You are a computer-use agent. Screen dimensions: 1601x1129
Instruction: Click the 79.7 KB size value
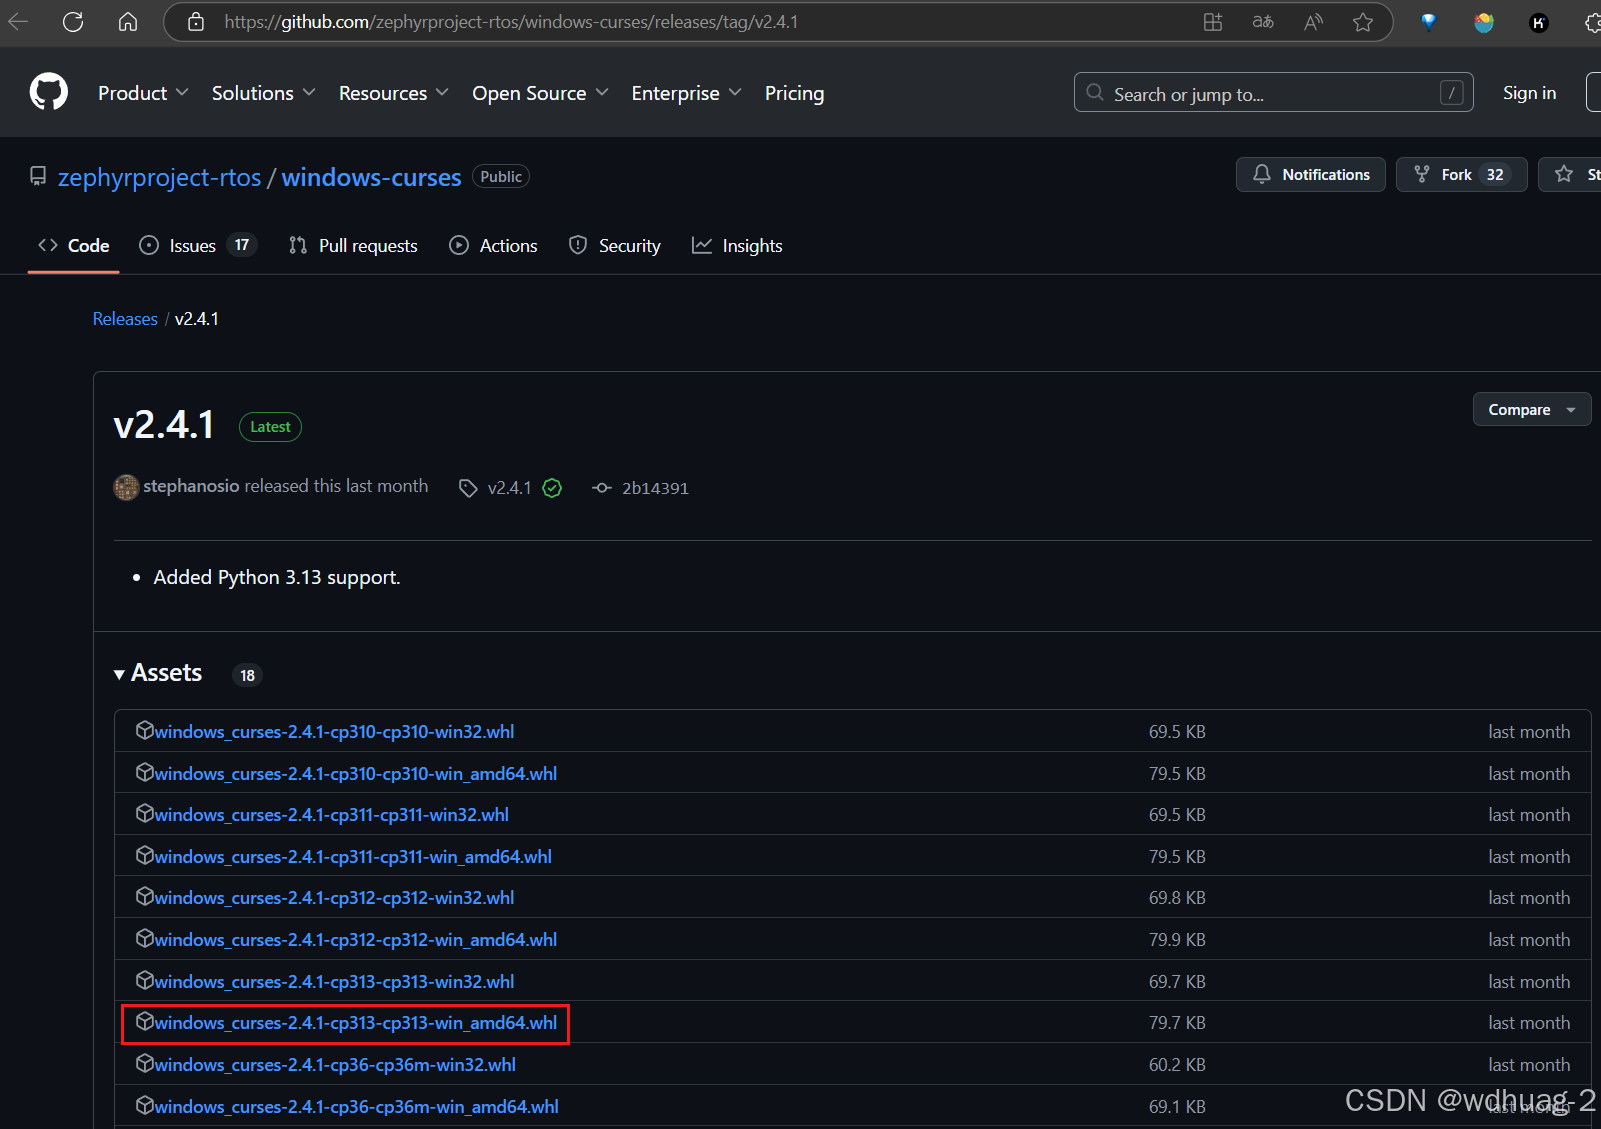[x=1177, y=1023]
